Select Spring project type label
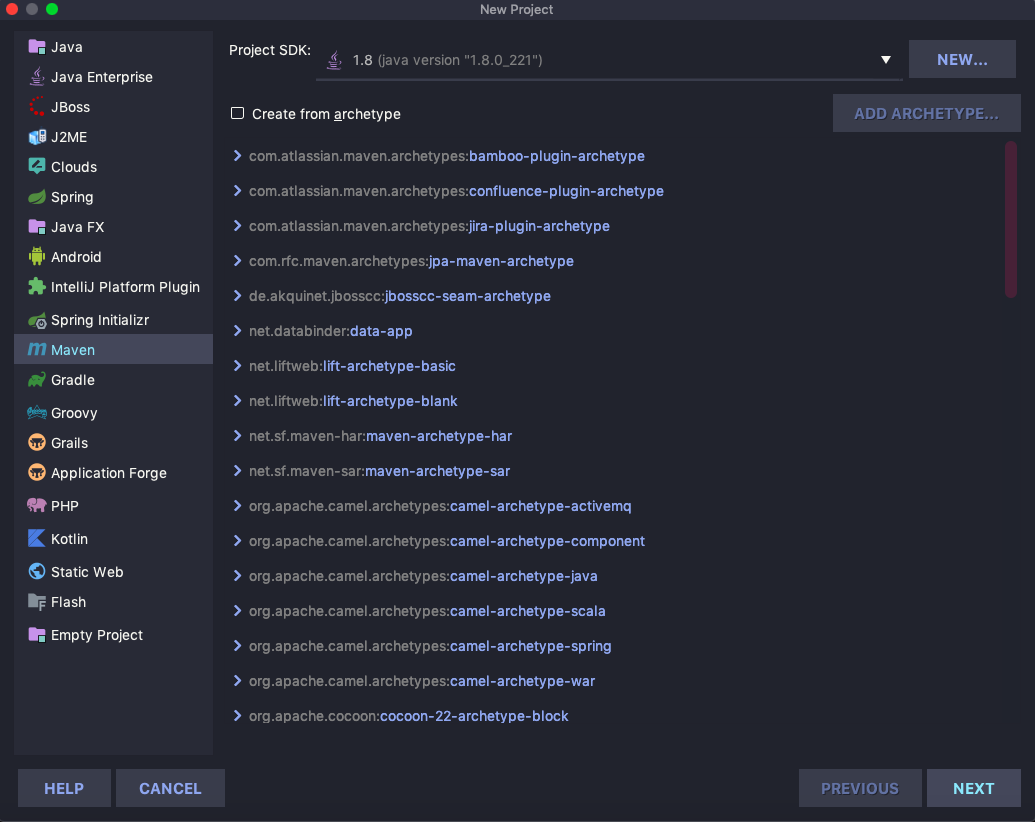Image resolution: width=1035 pixels, height=822 pixels. (x=72, y=197)
